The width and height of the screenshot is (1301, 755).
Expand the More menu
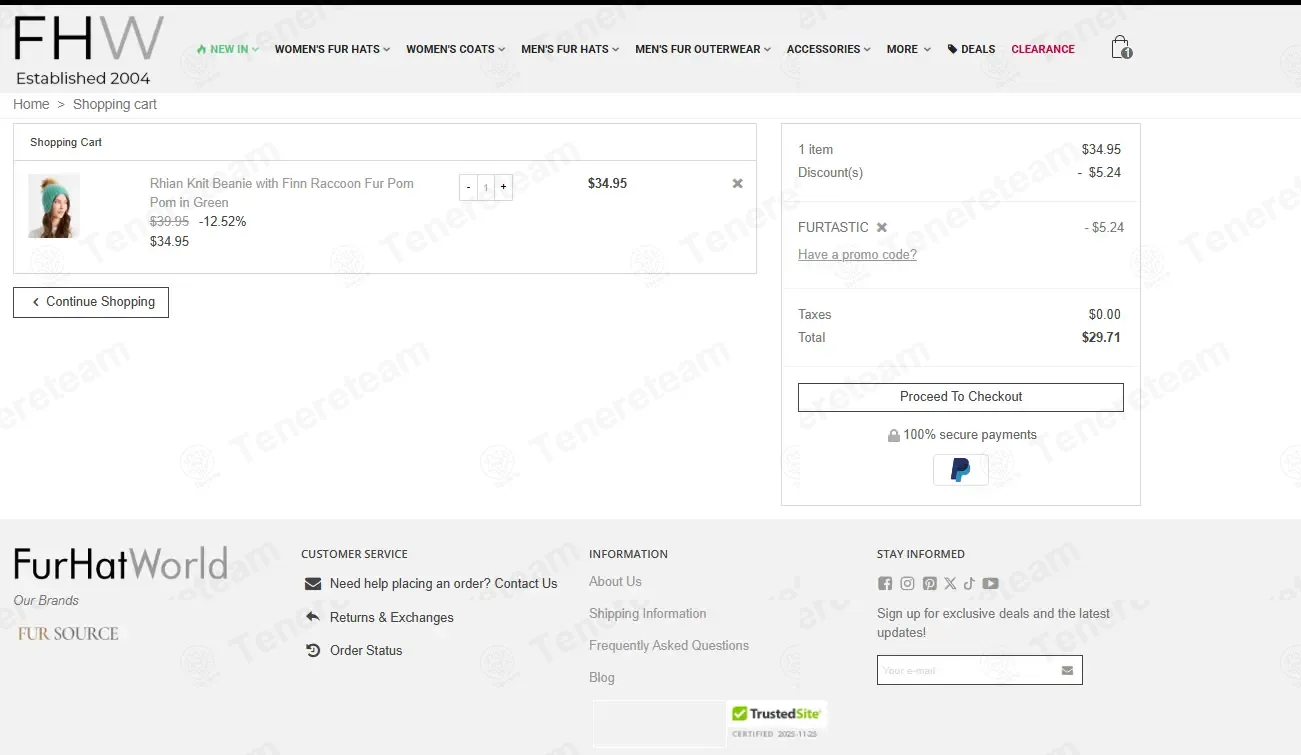908,49
